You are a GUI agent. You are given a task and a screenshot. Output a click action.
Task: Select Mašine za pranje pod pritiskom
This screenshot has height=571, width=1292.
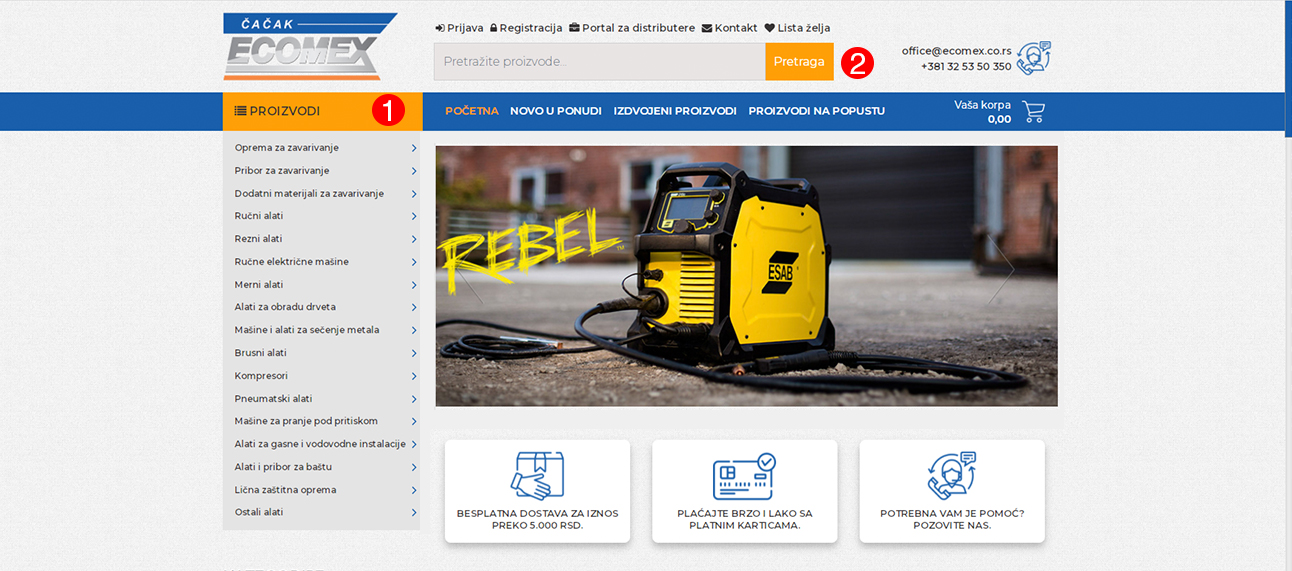click(322, 421)
